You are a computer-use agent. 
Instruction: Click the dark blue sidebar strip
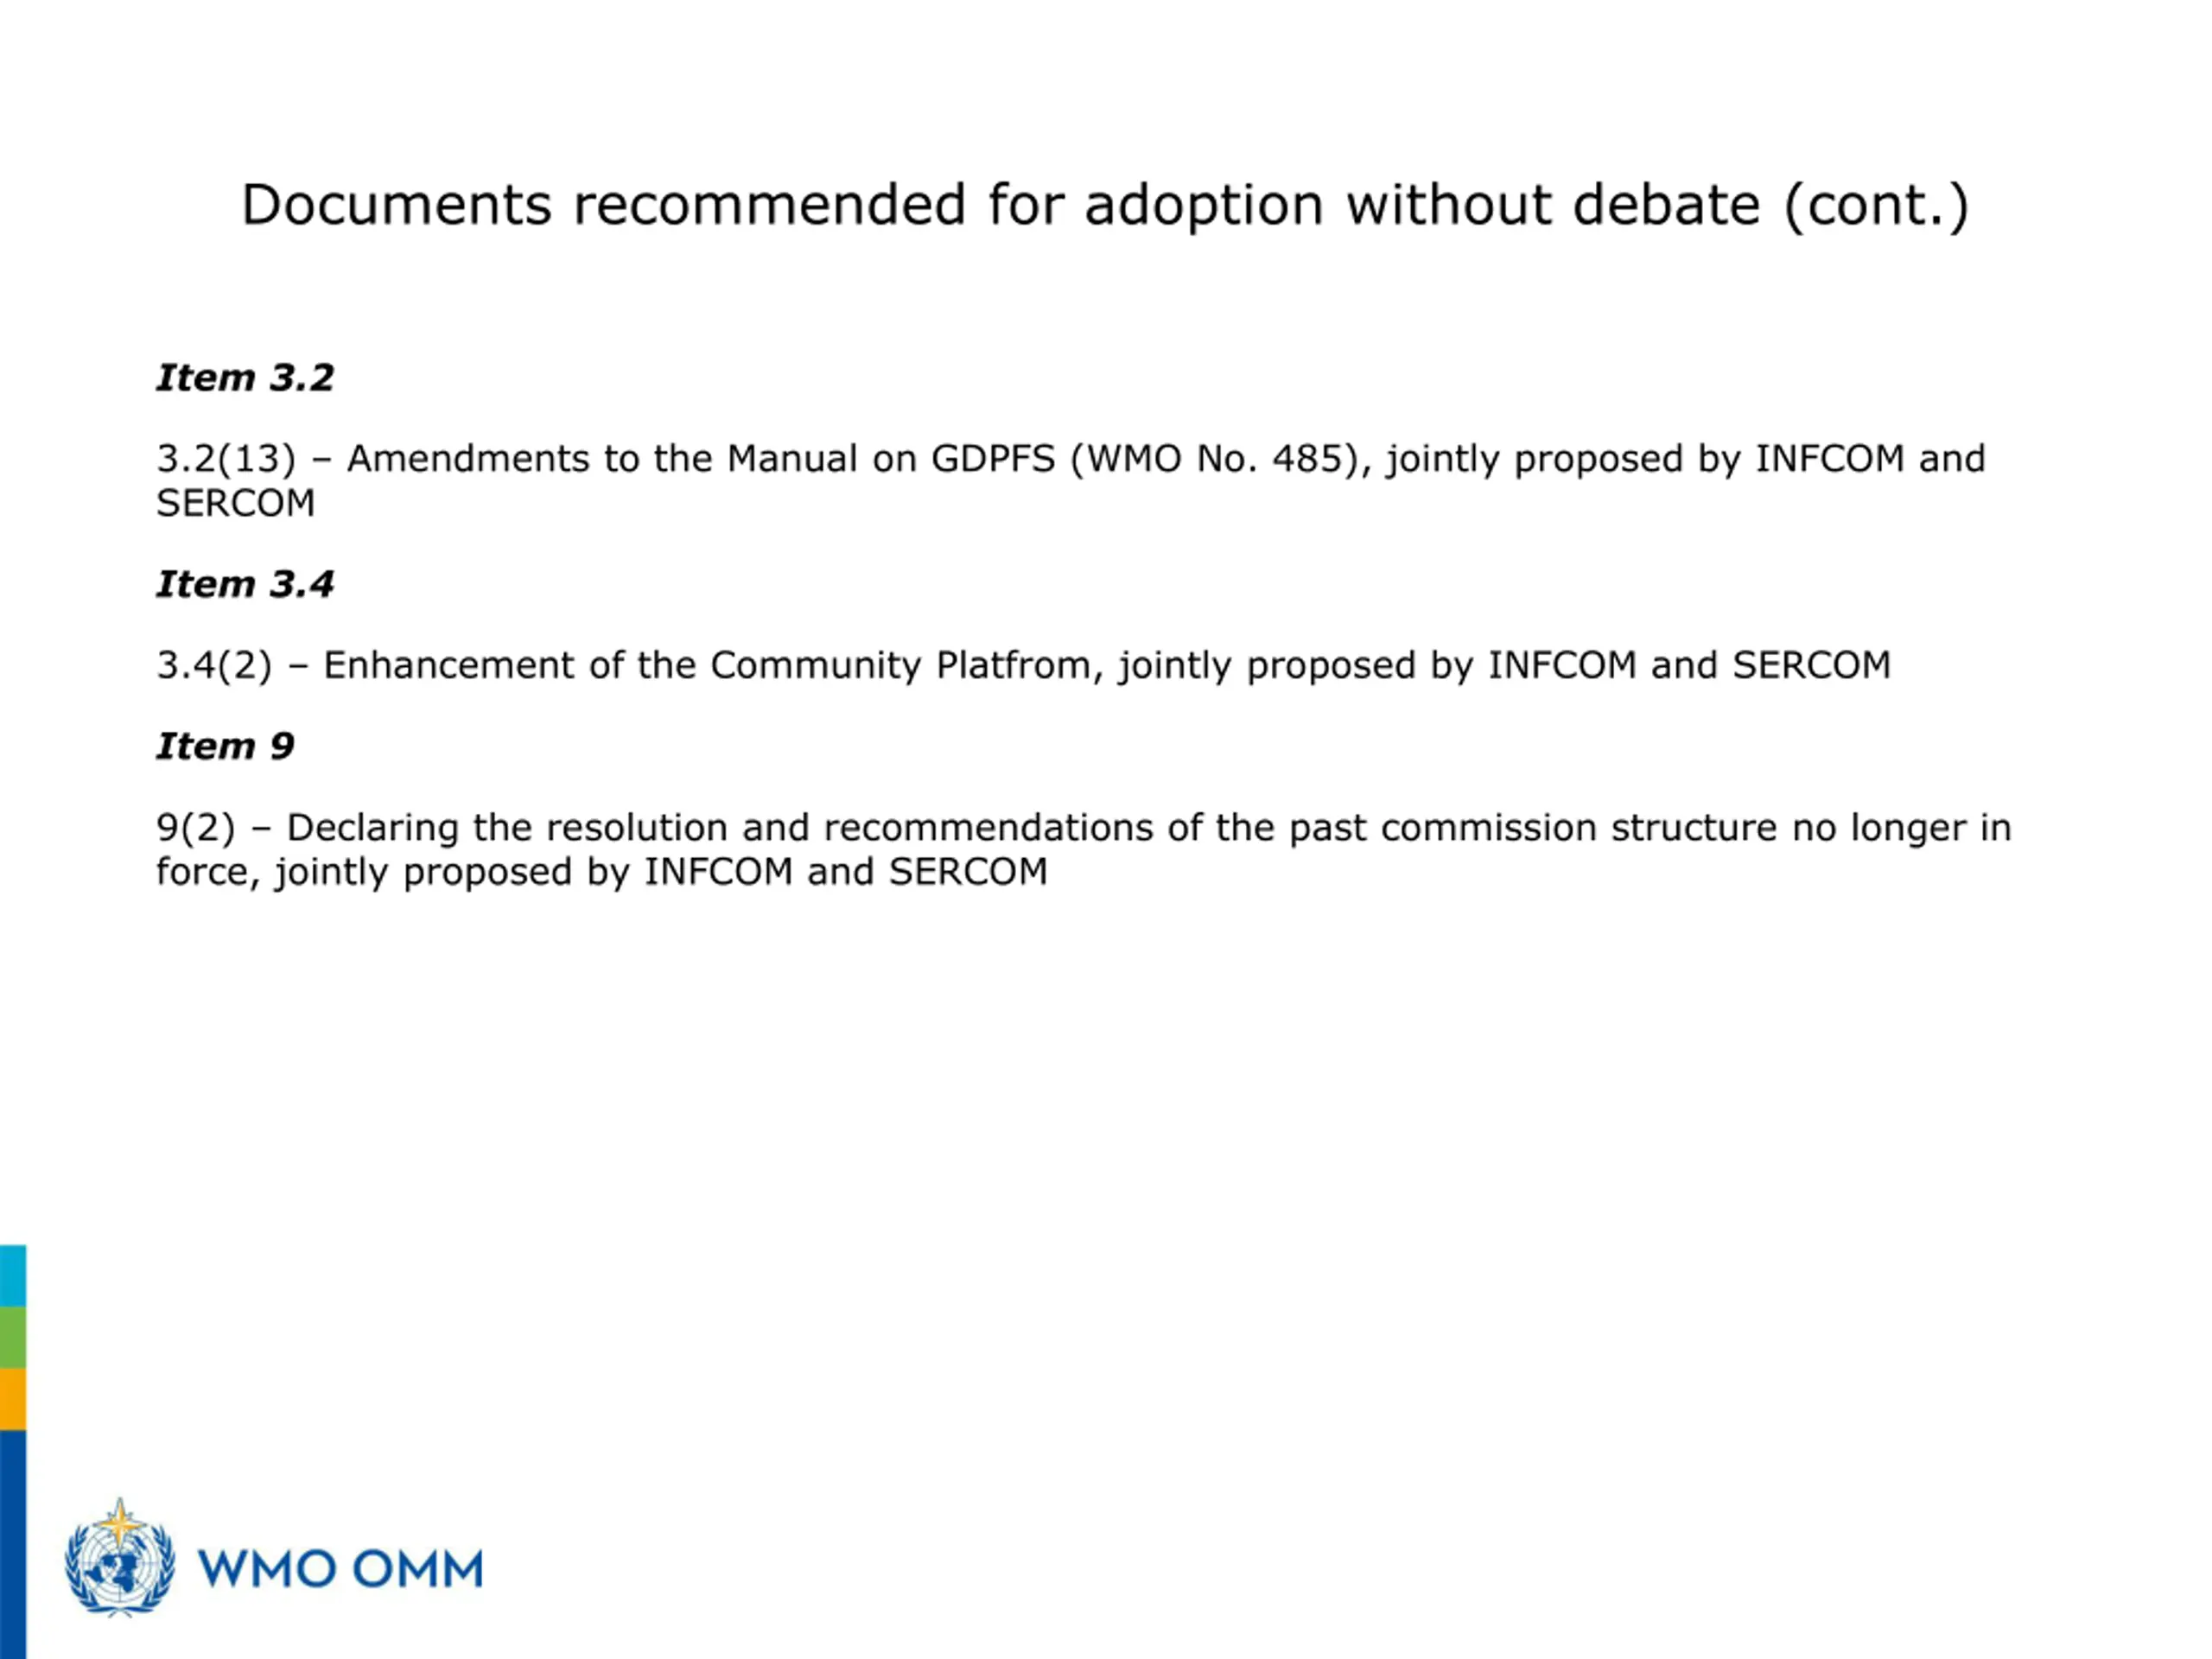pyautogui.click(x=12, y=1540)
